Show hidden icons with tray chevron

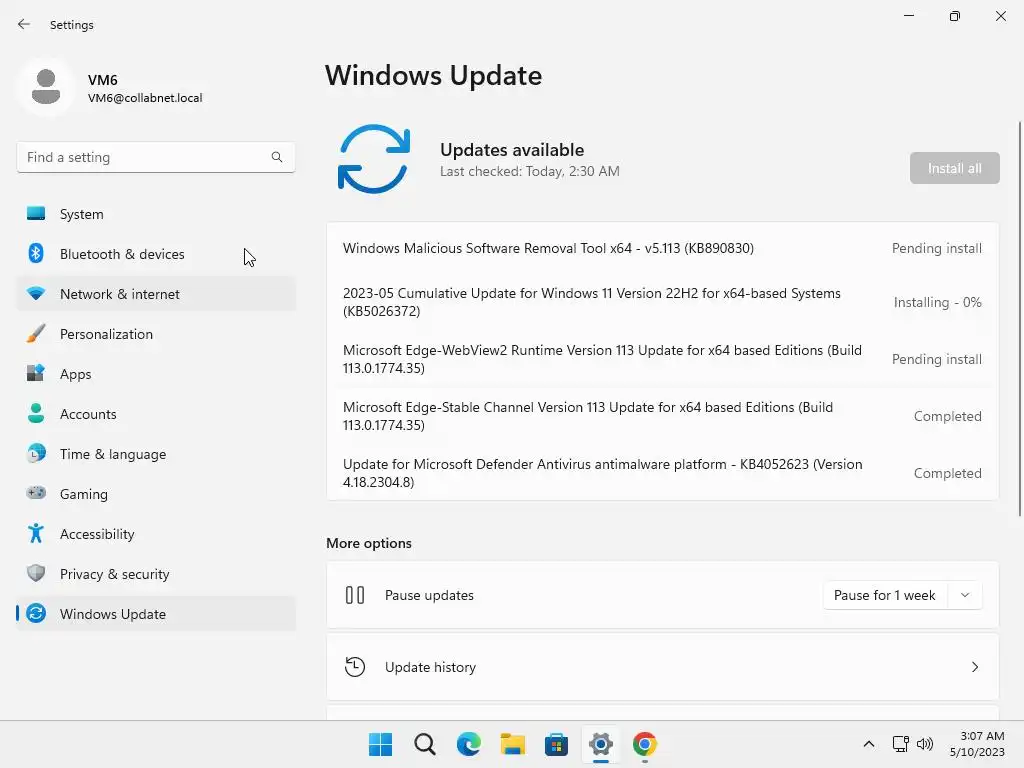pos(869,744)
